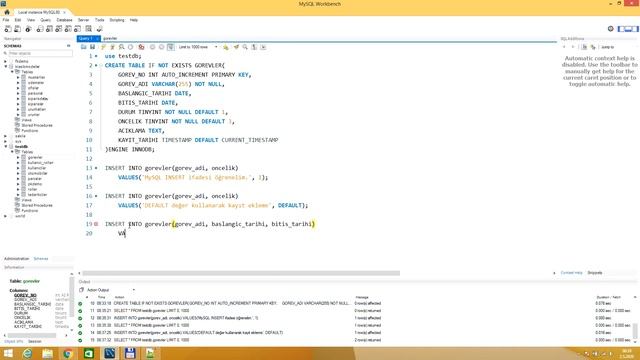The image size is (640, 360).
Task: Save script to file icon
Action: (x=93, y=47)
